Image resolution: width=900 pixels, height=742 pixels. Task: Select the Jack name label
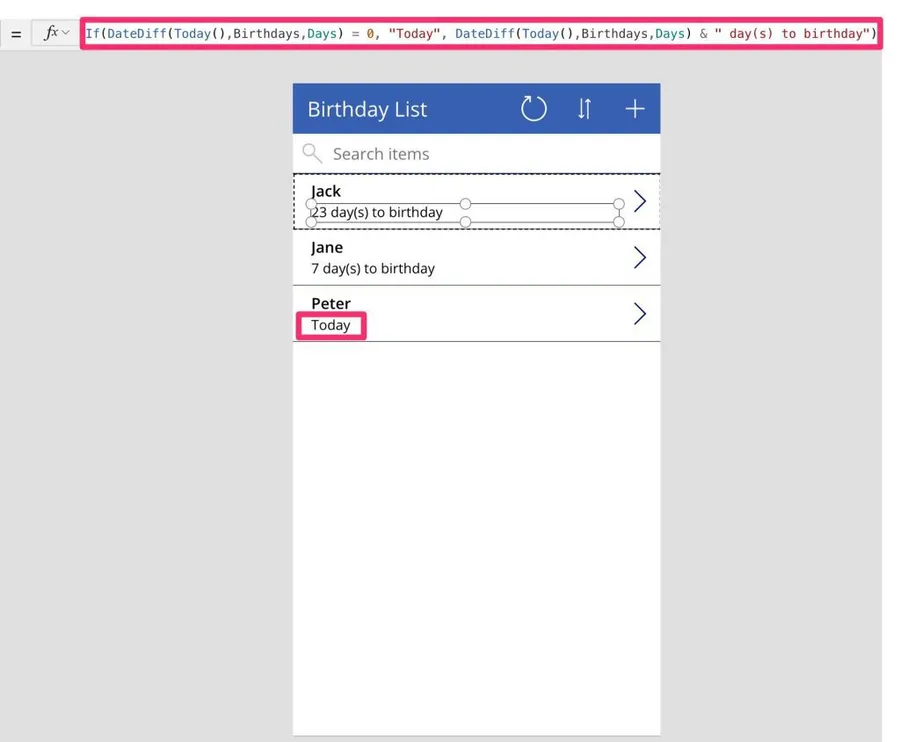(x=326, y=191)
